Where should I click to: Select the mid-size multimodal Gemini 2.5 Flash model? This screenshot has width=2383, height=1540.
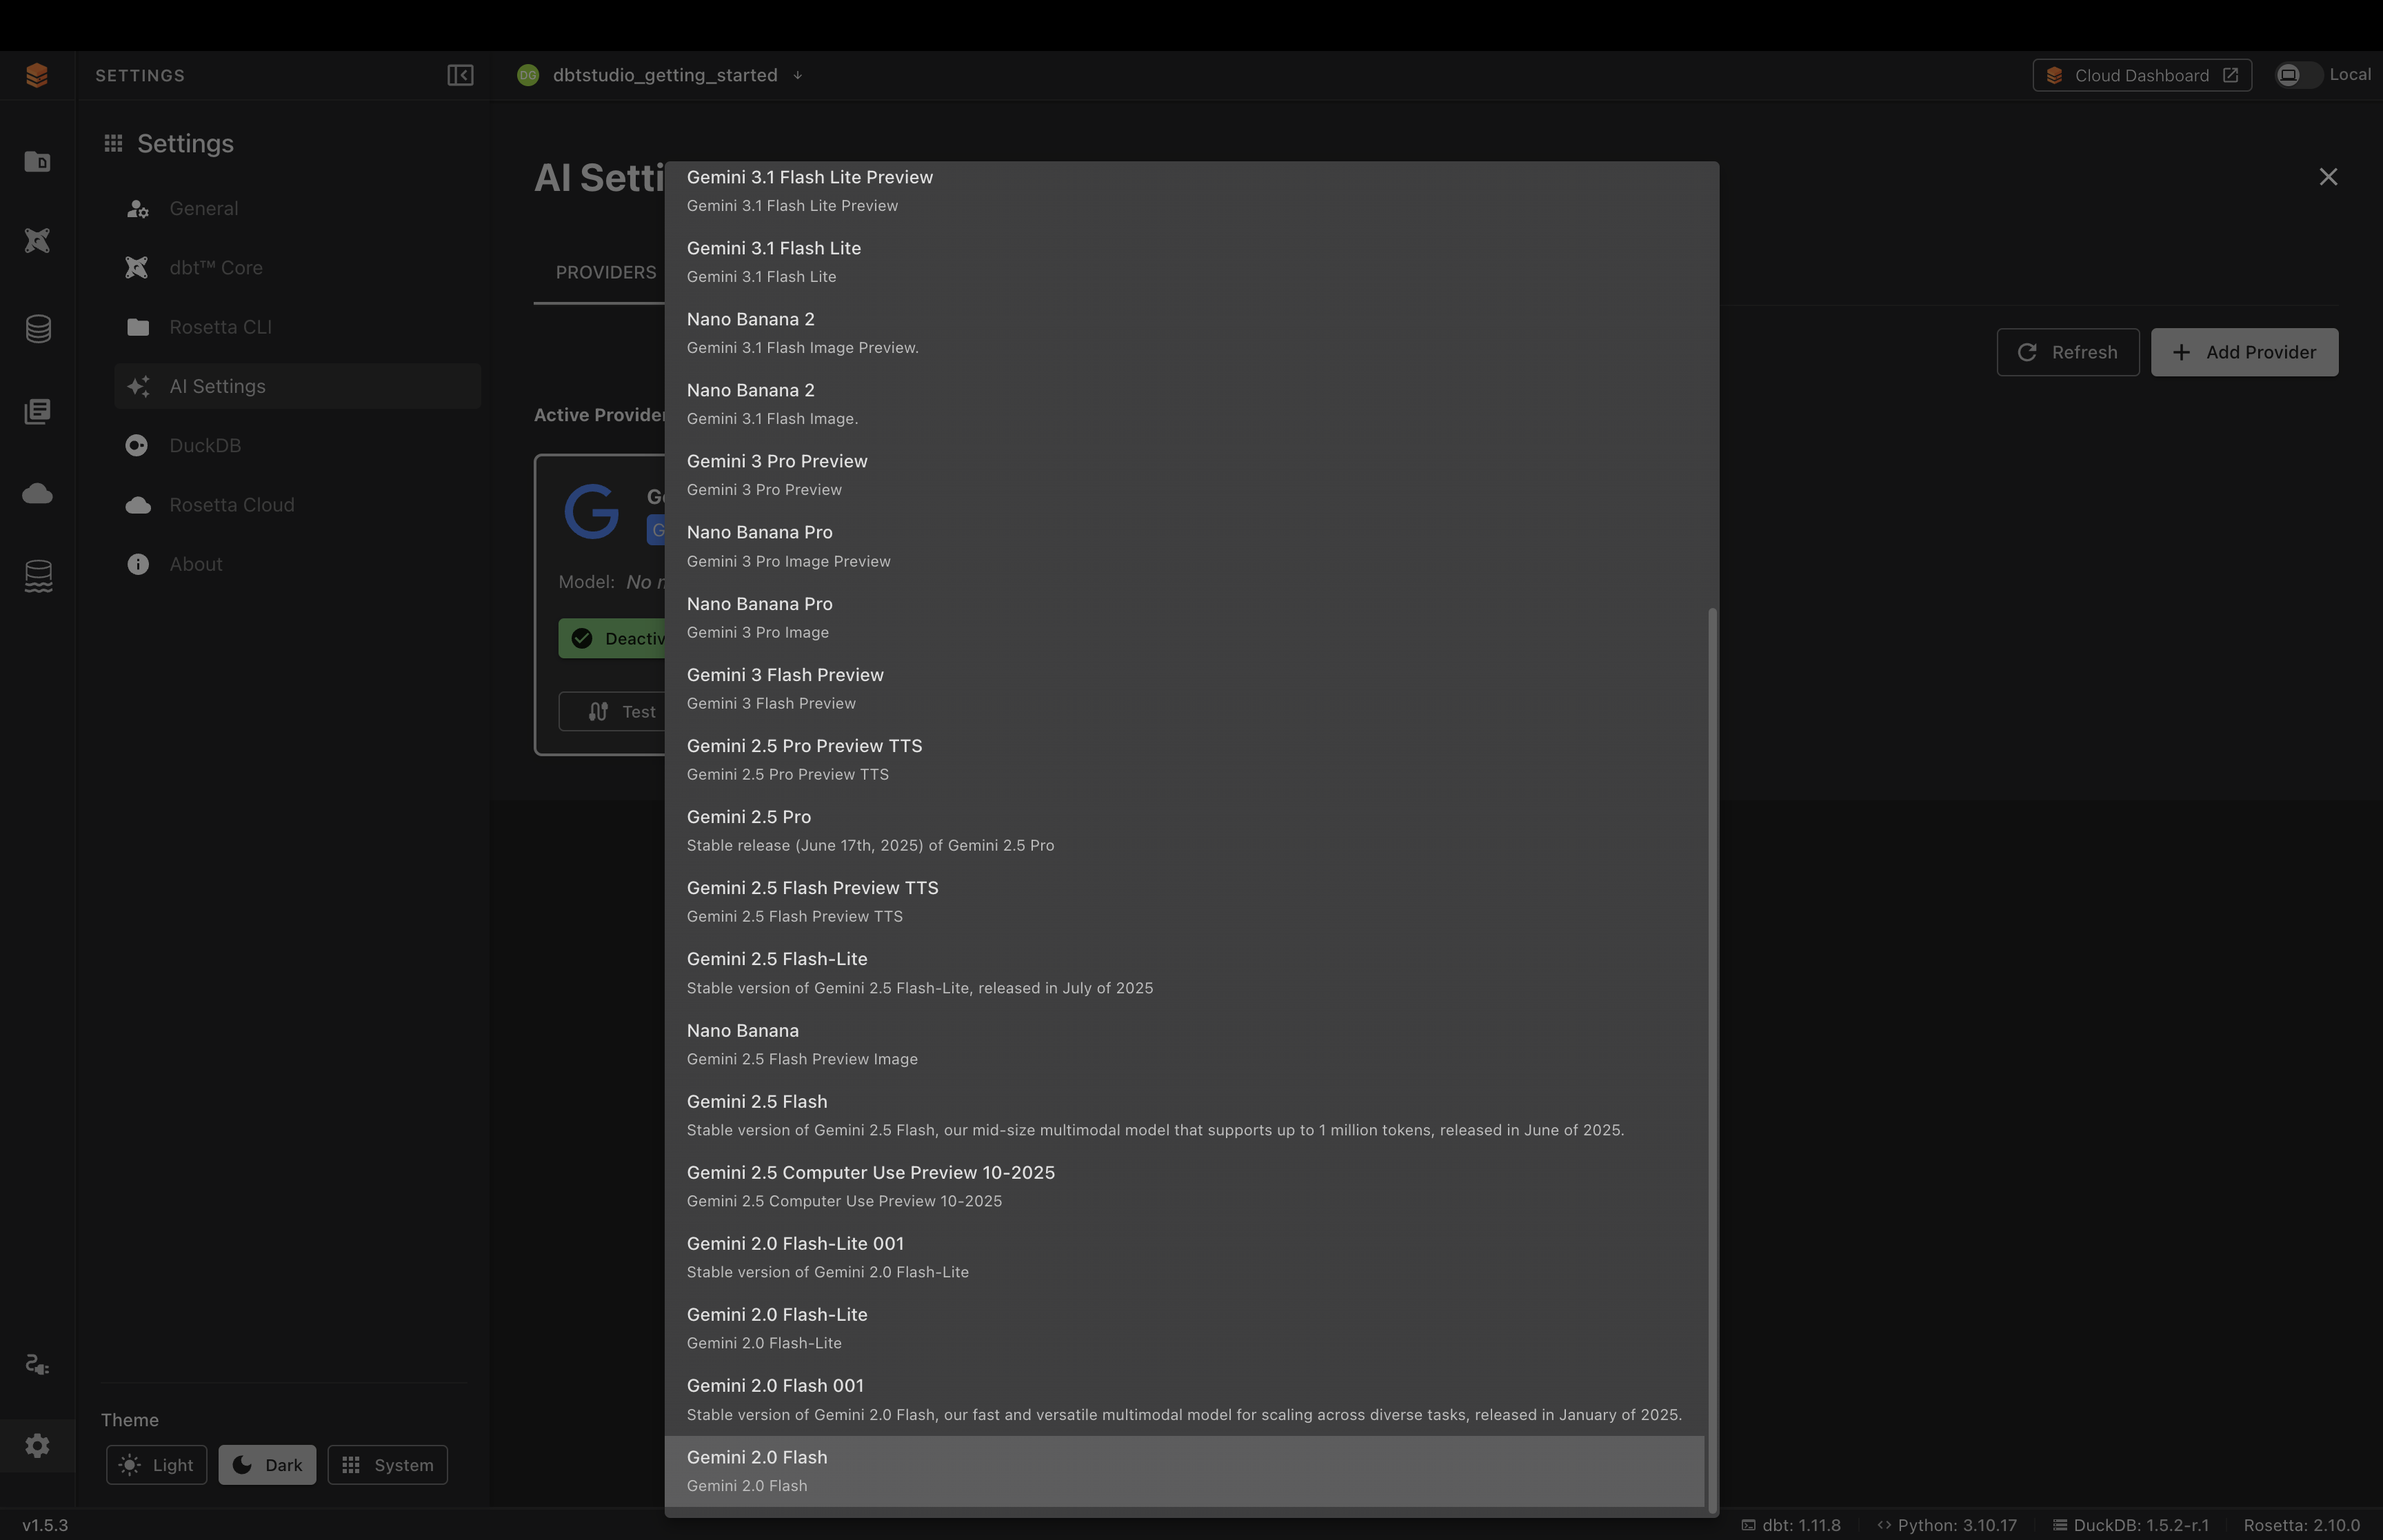point(1185,1115)
